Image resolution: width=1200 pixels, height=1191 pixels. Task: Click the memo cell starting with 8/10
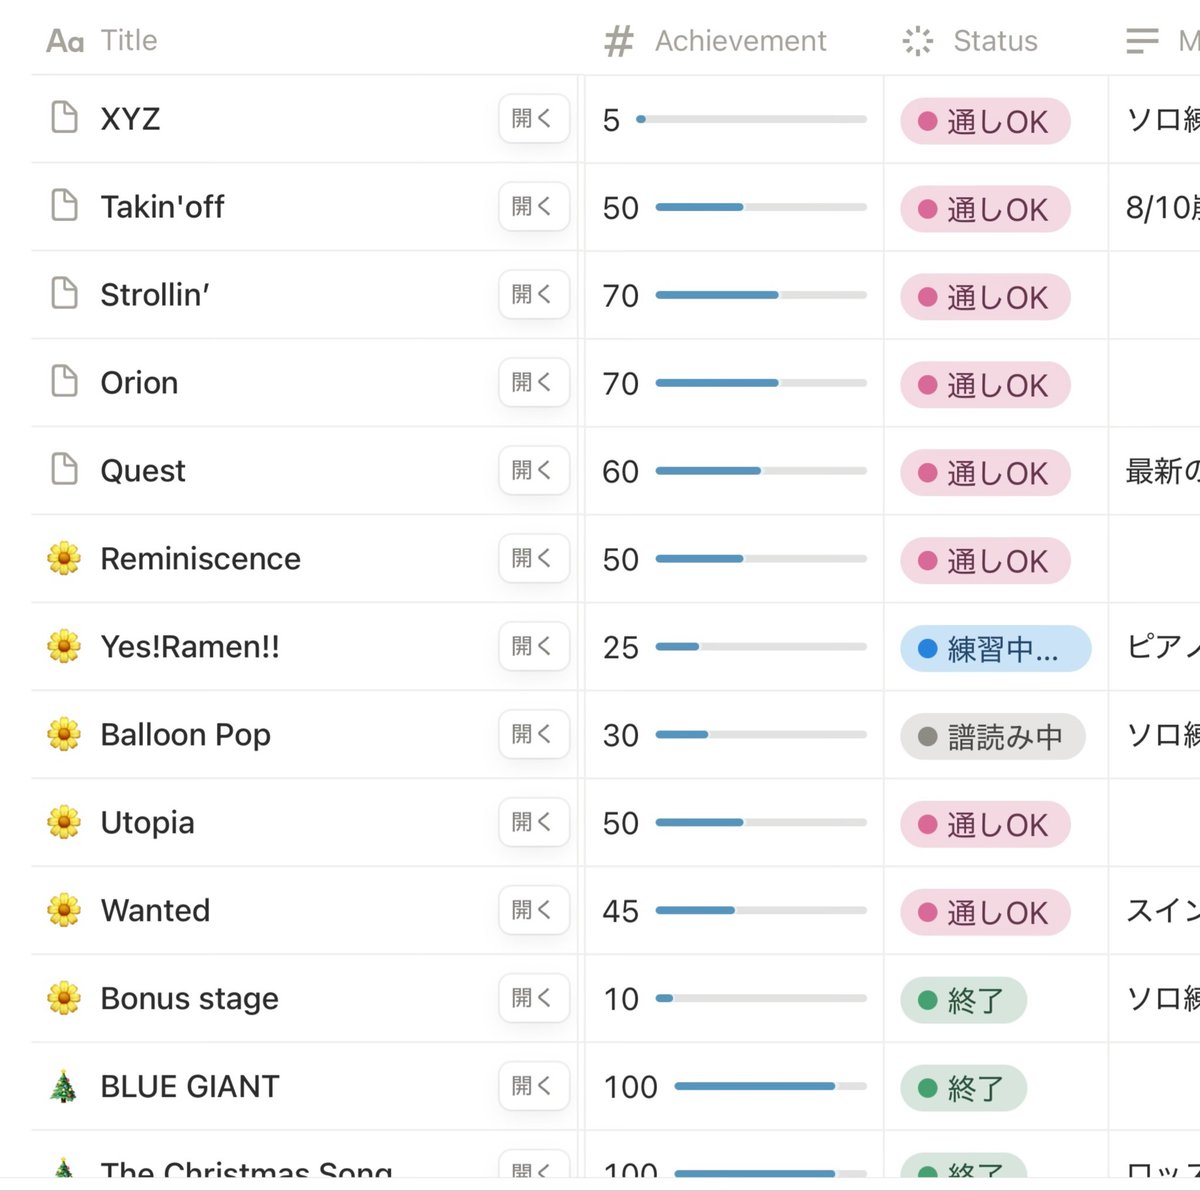tap(1155, 207)
